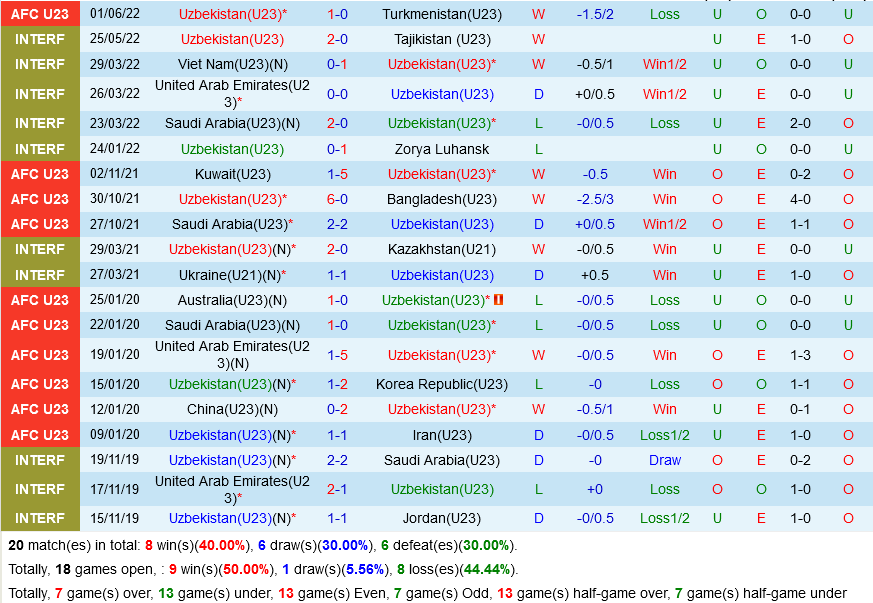Click Zorya Luhansk team name

coord(442,149)
